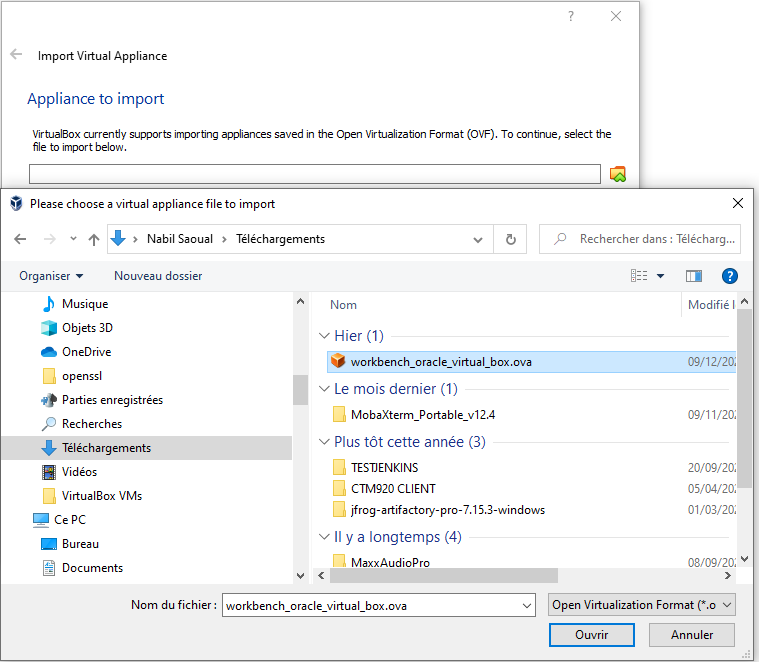Collapse the Hier (1) group
This screenshot has height=662, width=759.
(x=324, y=335)
